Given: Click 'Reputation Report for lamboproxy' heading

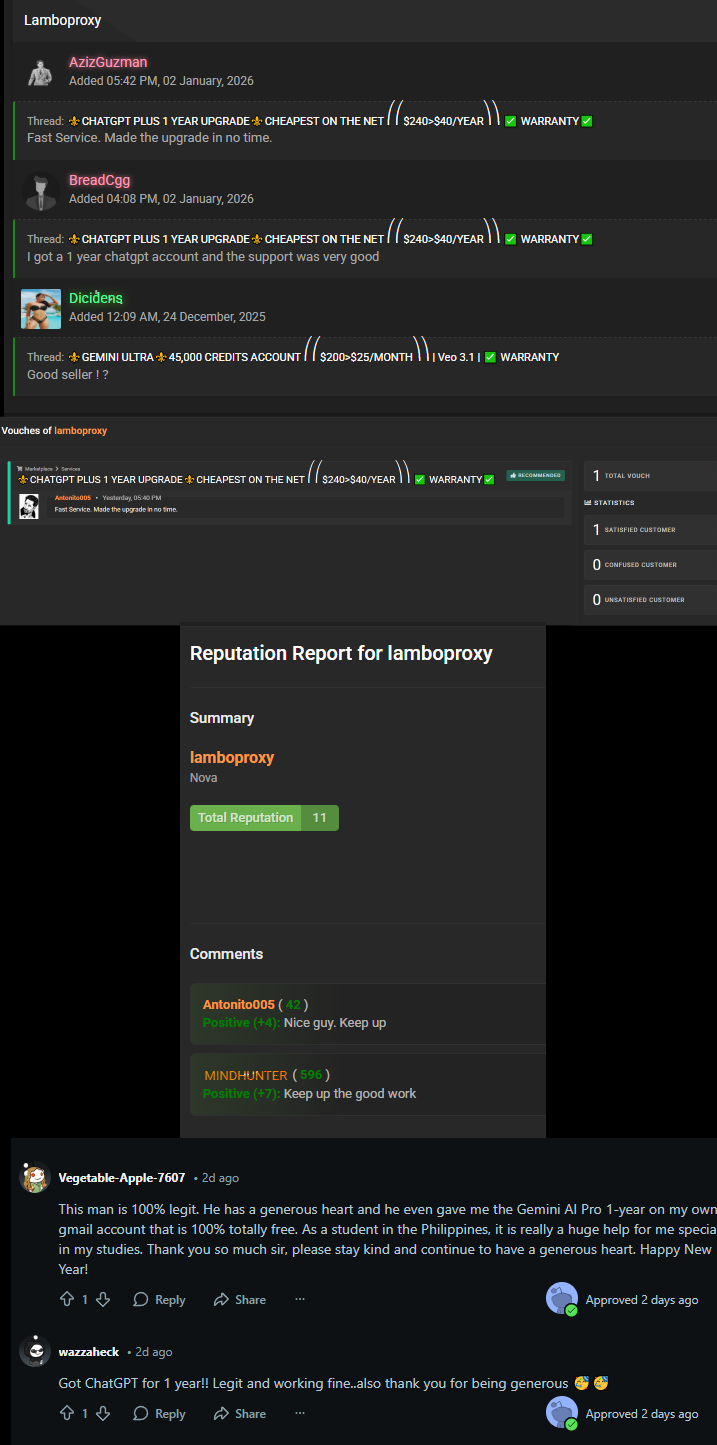Looking at the screenshot, I should tap(341, 654).
